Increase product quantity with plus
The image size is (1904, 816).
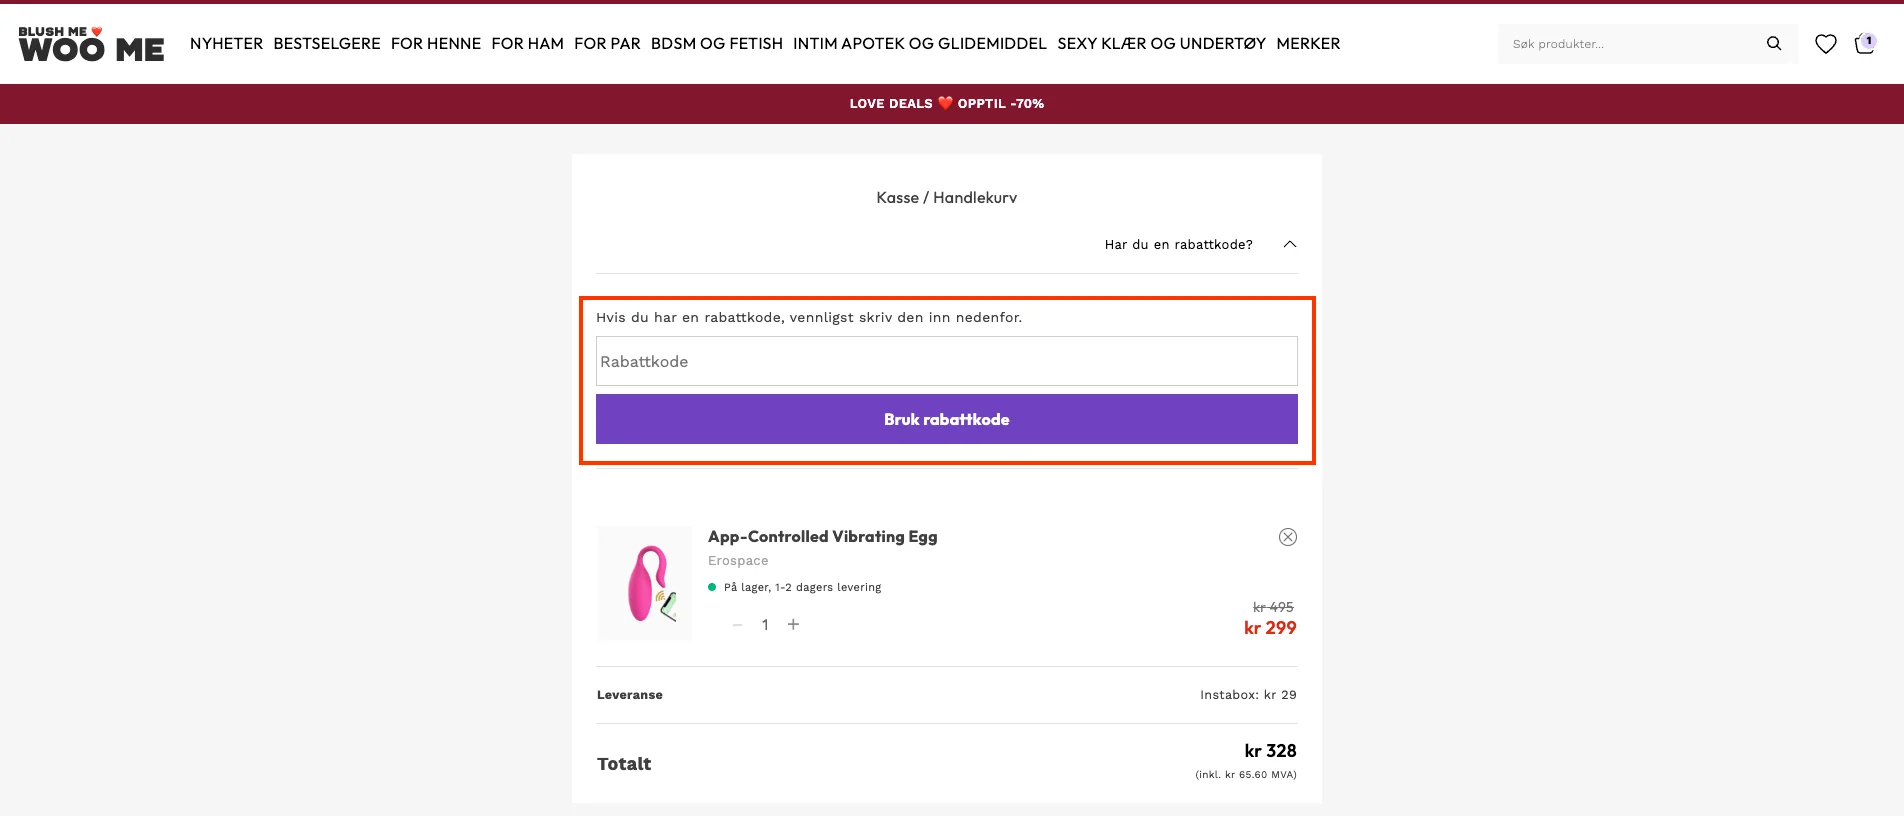(x=793, y=624)
